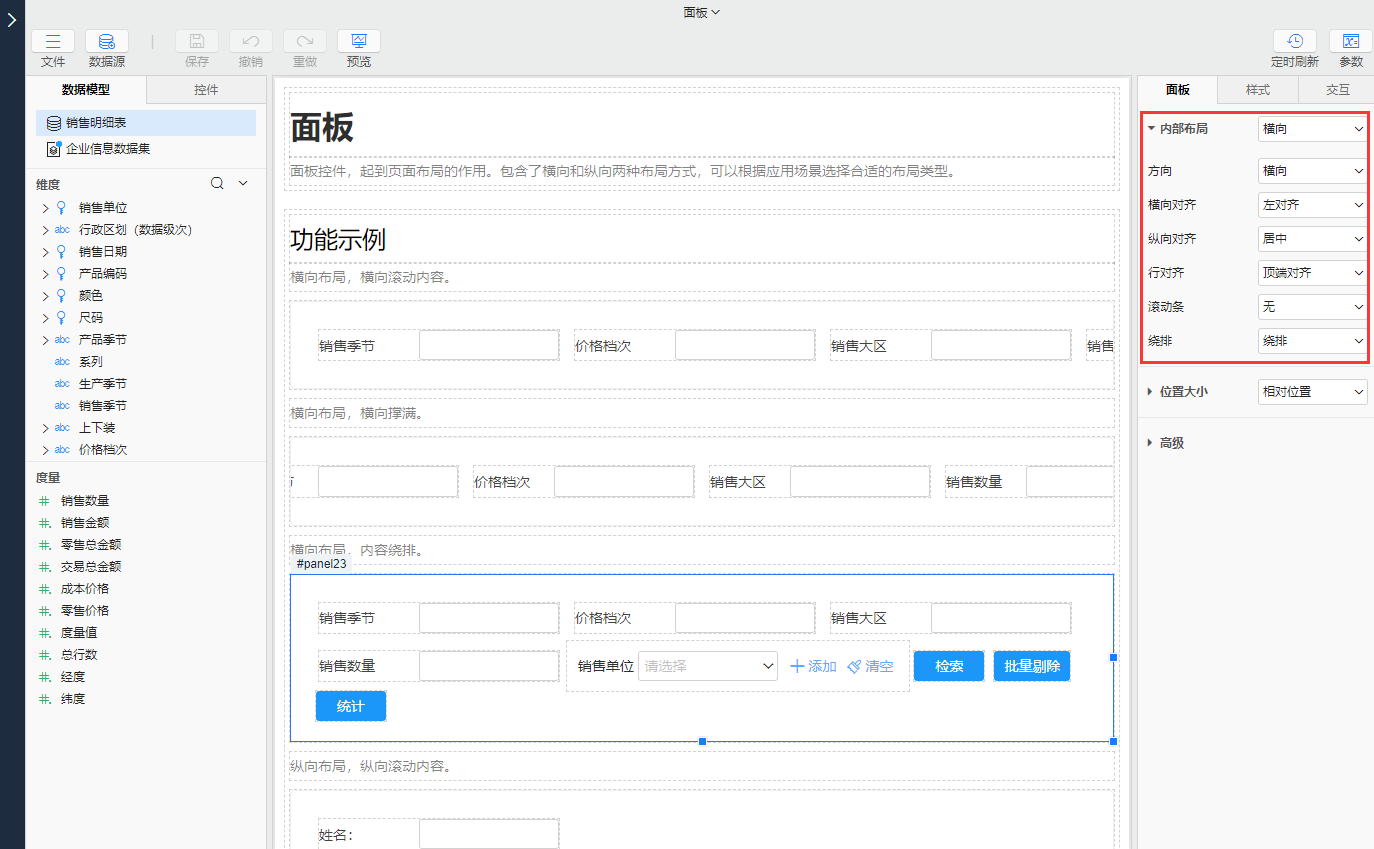Click the 预览 preview icon
The height and width of the screenshot is (849, 1374).
pos(358,42)
